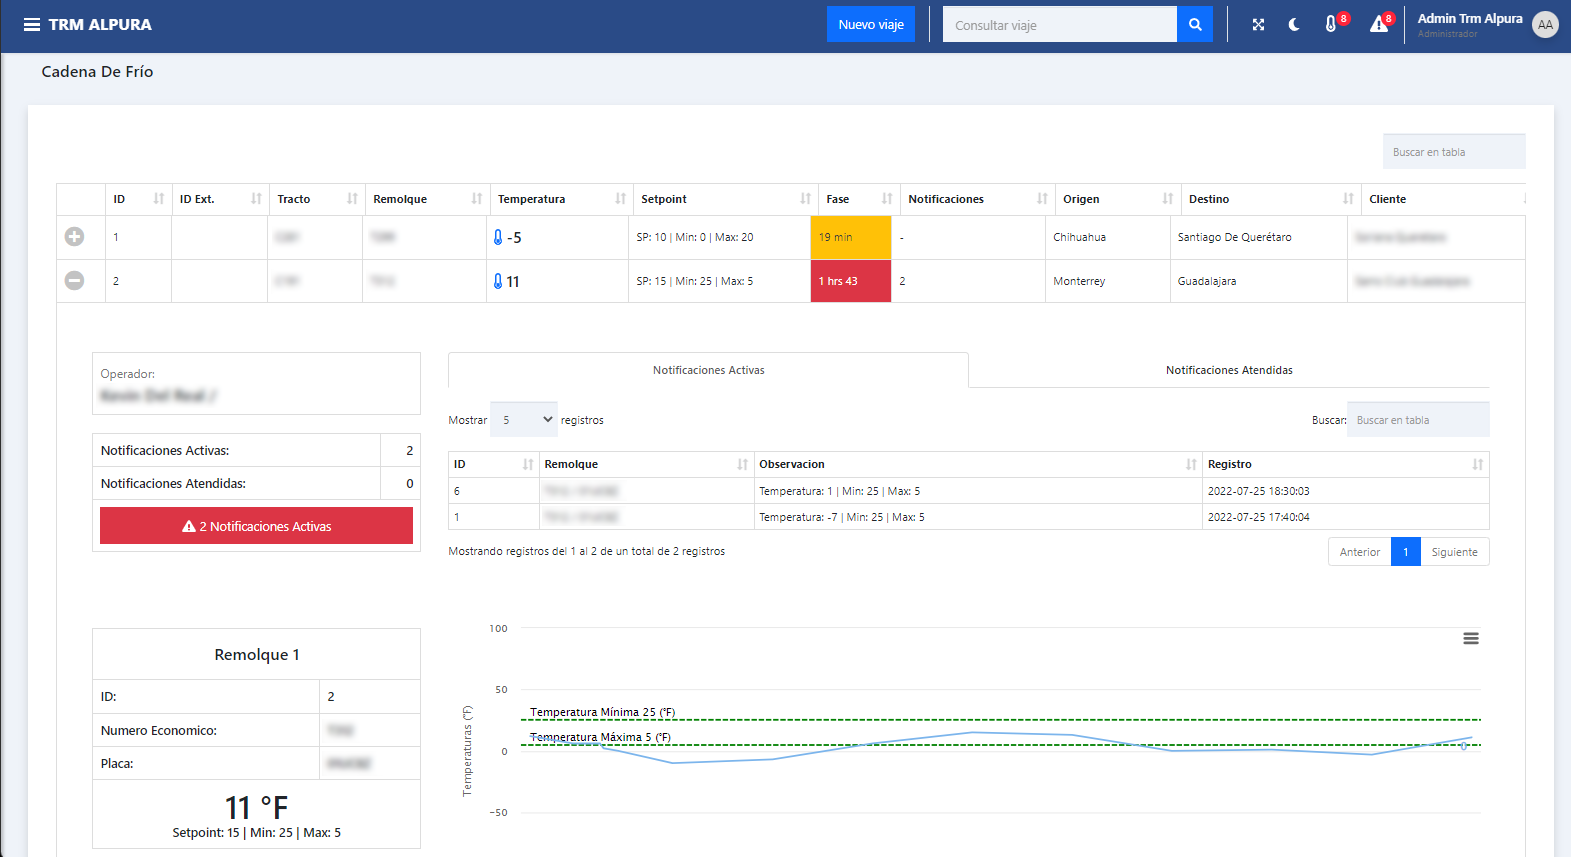The height and width of the screenshot is (857, 1571).
Task: Go to Siguiente page
Action: 1454,552
